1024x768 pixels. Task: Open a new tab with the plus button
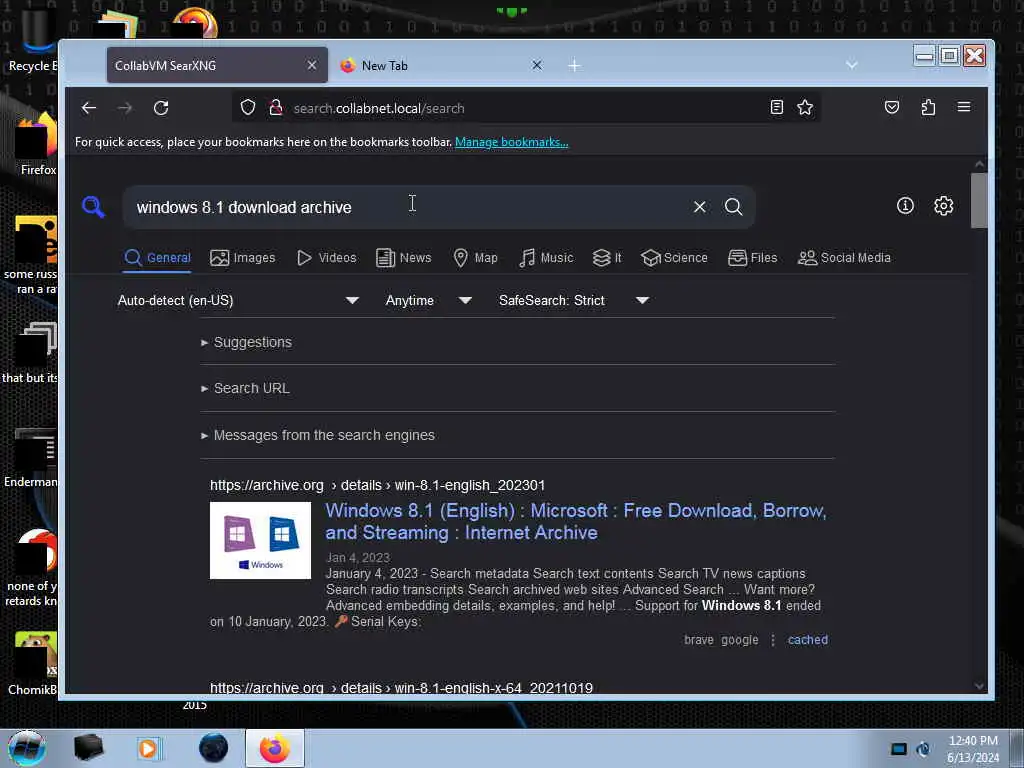pos(574,65)
